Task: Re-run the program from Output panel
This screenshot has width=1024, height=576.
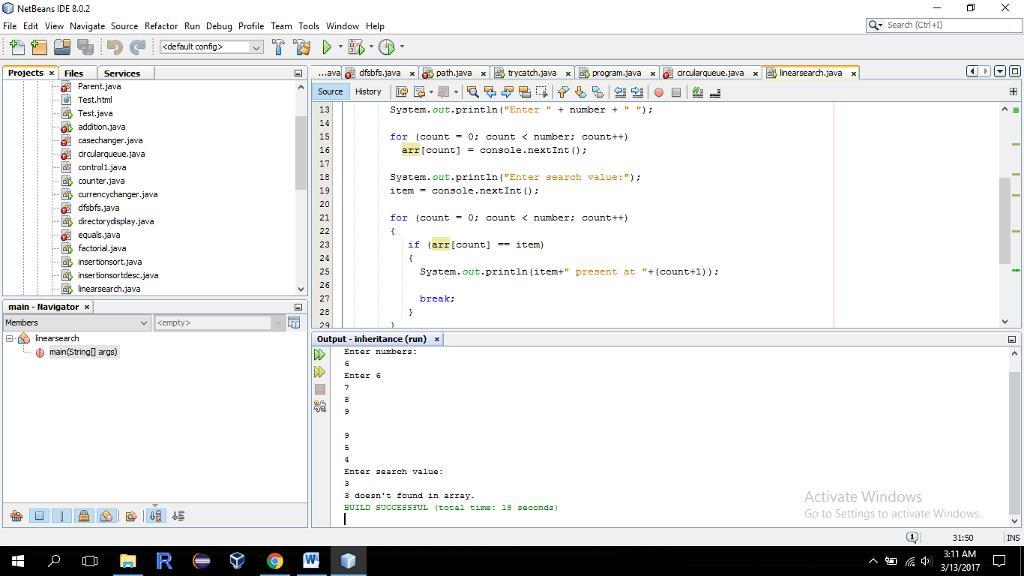Action: click(x=320, y=355)
